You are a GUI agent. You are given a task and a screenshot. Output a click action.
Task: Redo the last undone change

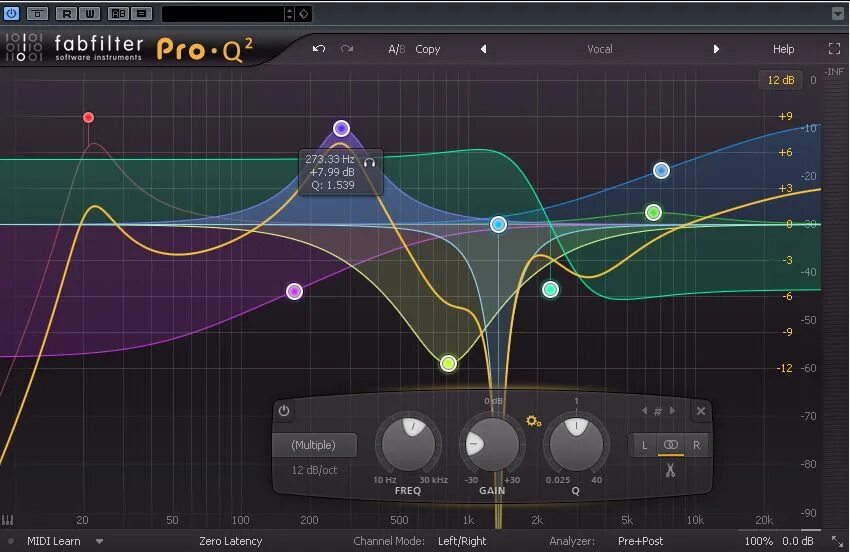(x=347, y=49)
